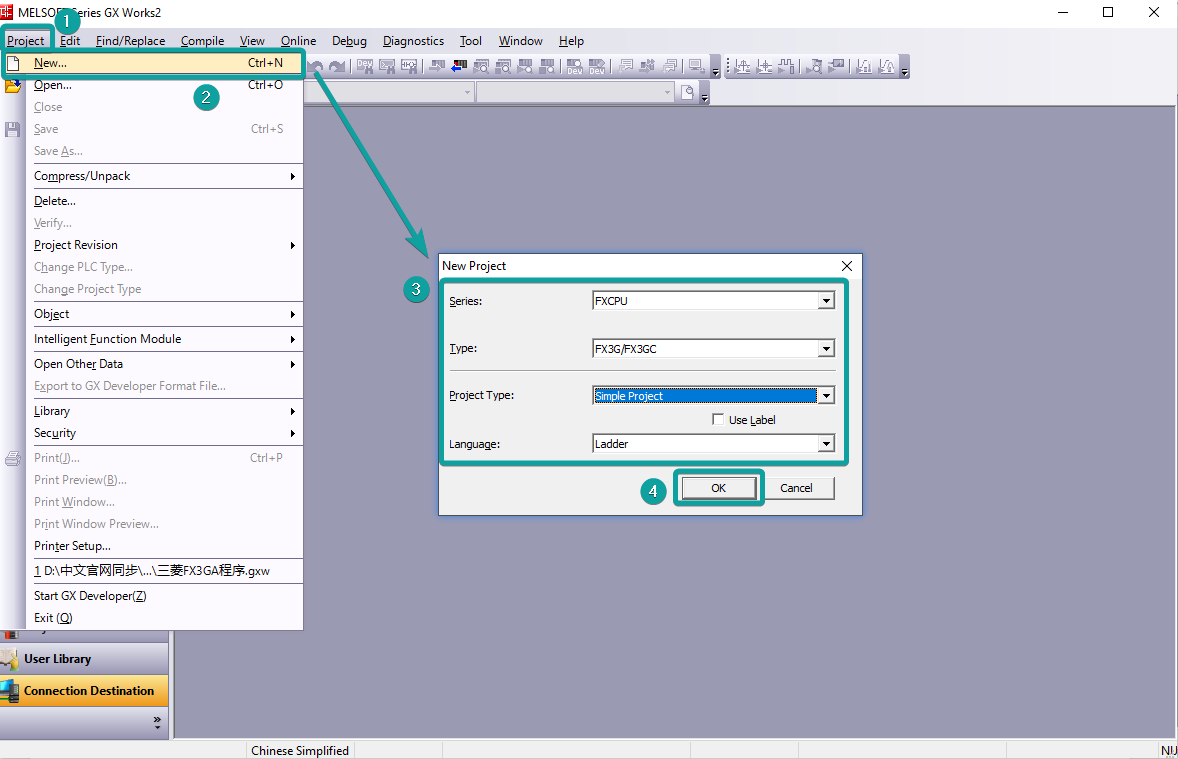Image resolution: width=1178 pixels, height=759 pixels.
Task: Expand the Project Type combo box
Action: tap(825, 396)
